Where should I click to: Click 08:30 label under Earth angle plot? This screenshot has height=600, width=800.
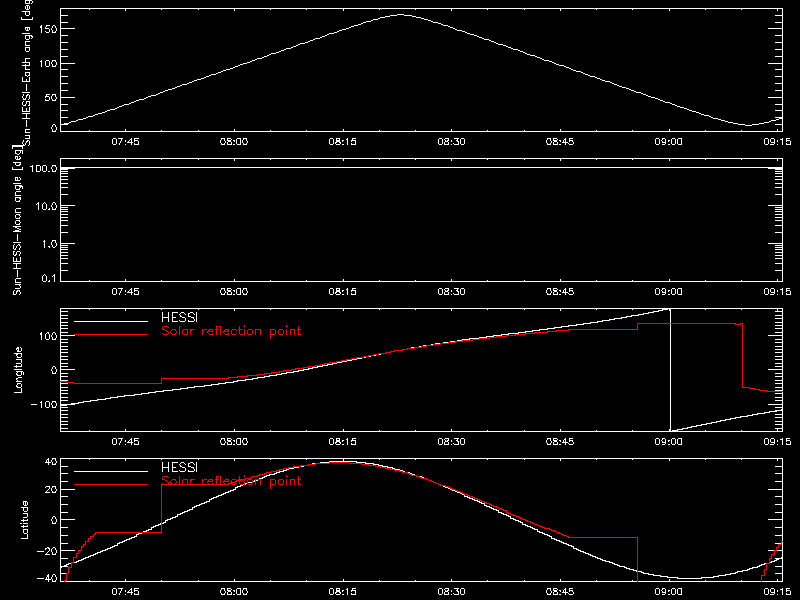451,141
